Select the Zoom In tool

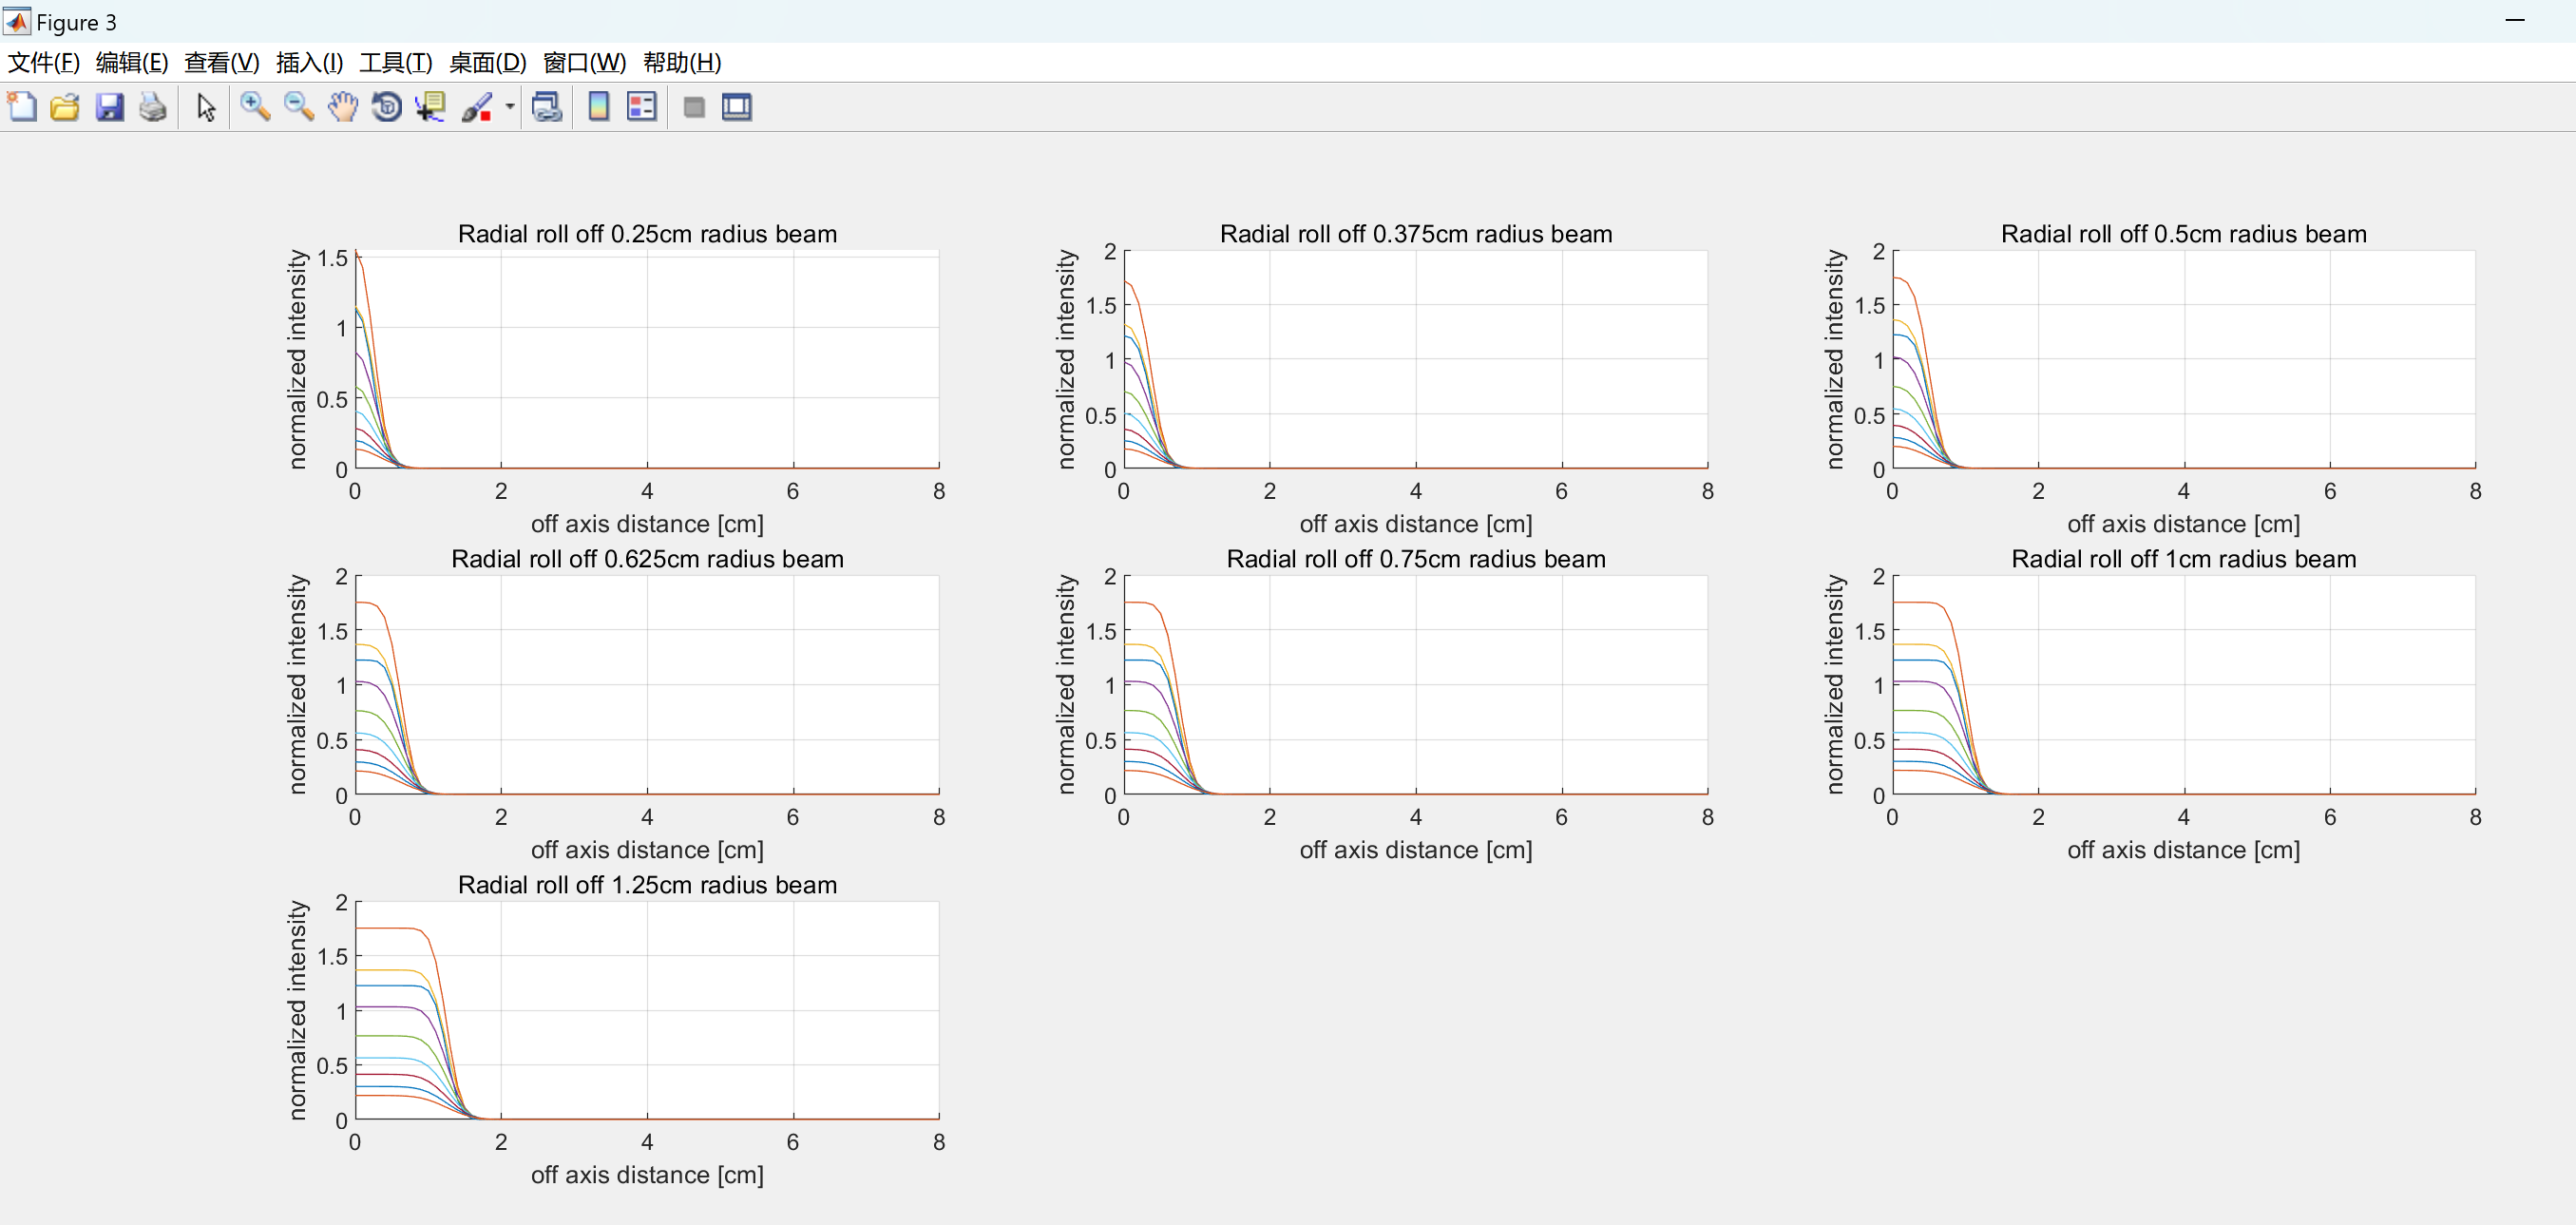[x=254, y=107]
